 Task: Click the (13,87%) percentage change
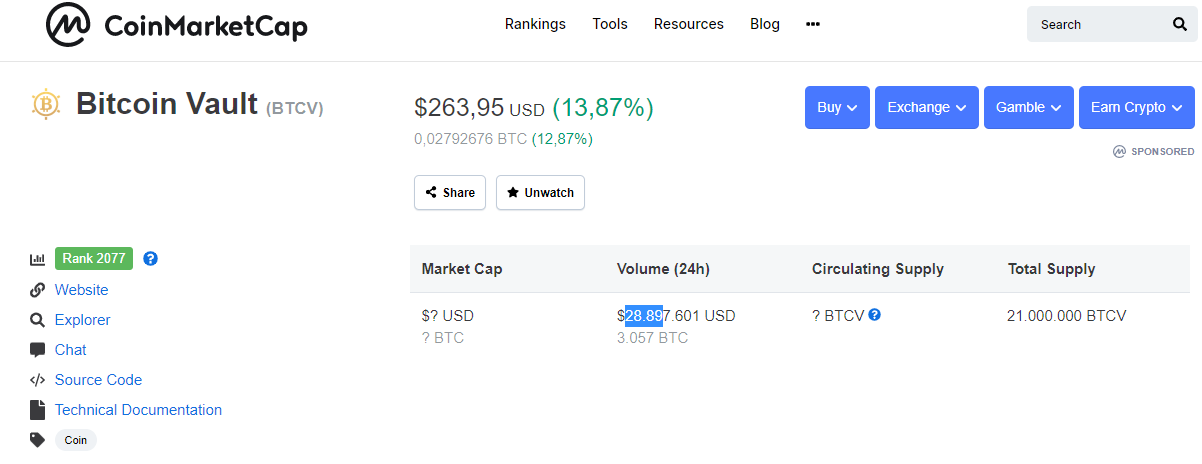tap(602, 108)
